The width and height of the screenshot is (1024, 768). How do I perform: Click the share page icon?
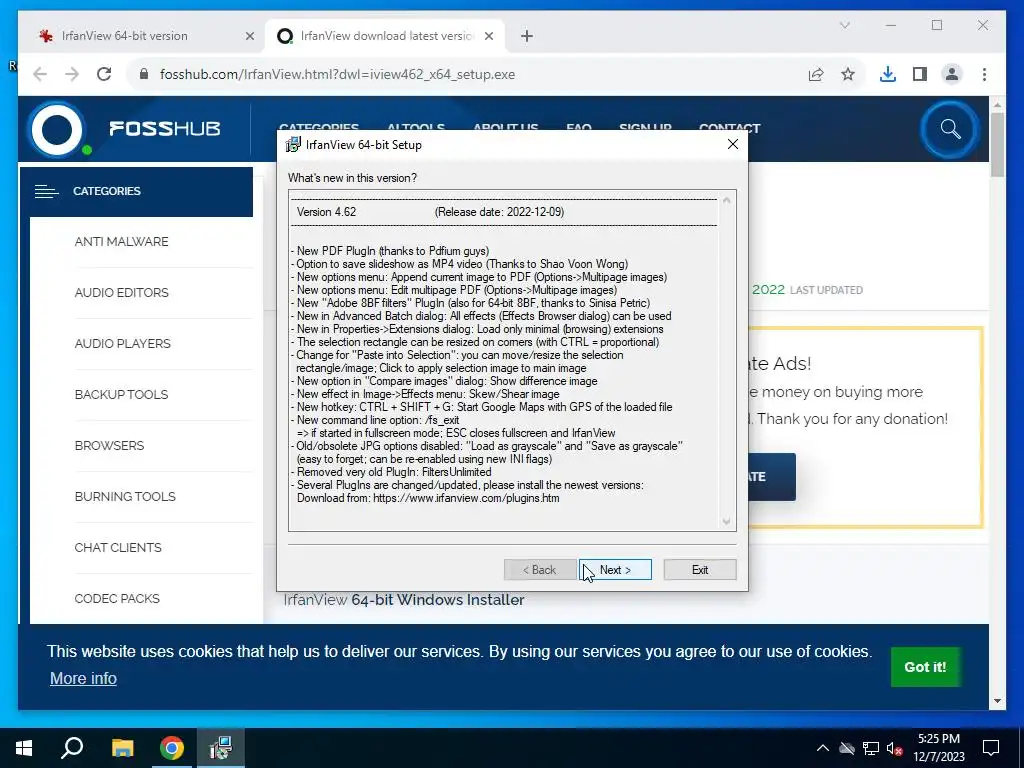pos(816,74)
